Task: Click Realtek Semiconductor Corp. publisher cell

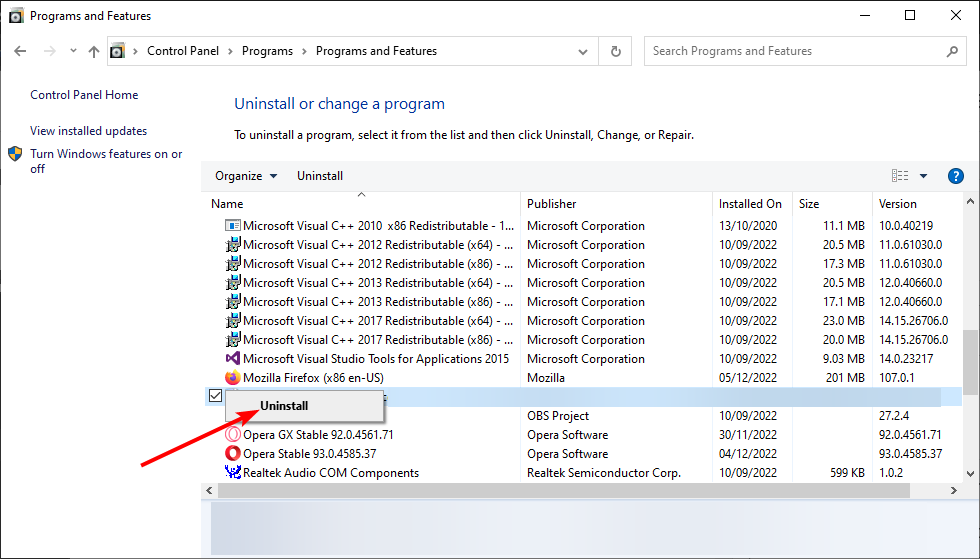Action: click(x=604, y=473)
